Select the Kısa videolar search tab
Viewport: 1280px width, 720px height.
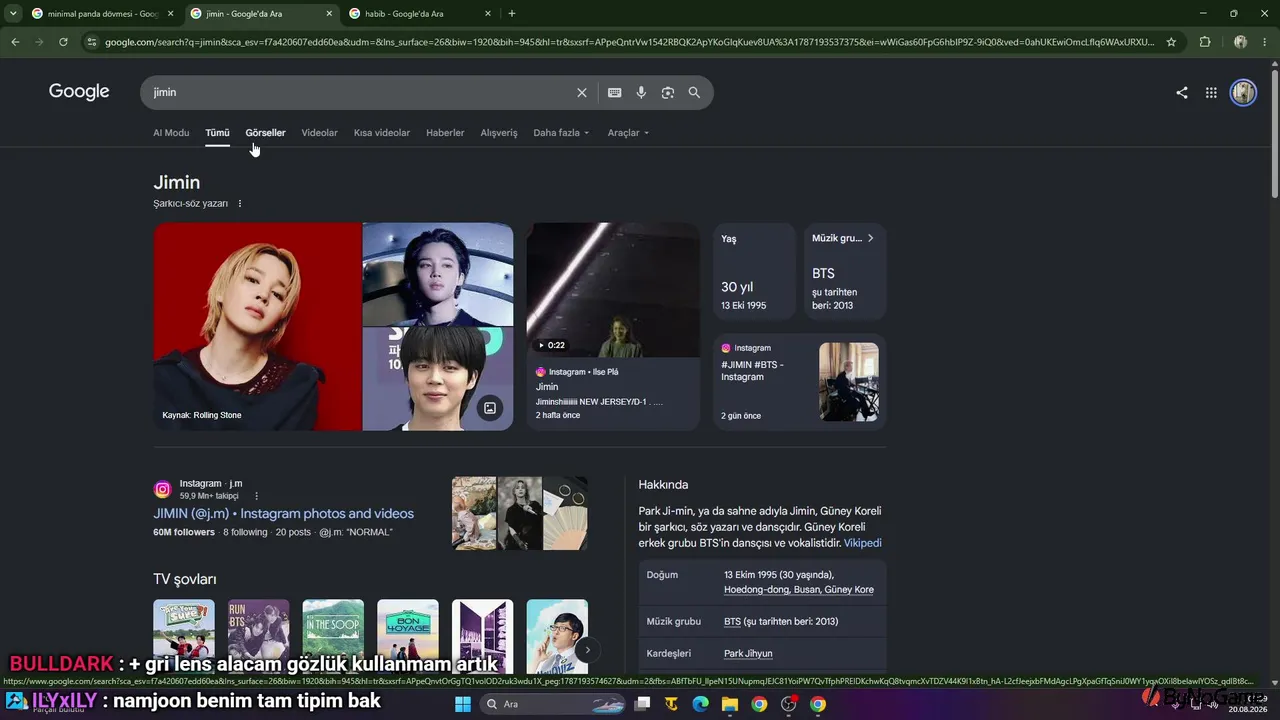click(x=382, y=133)
